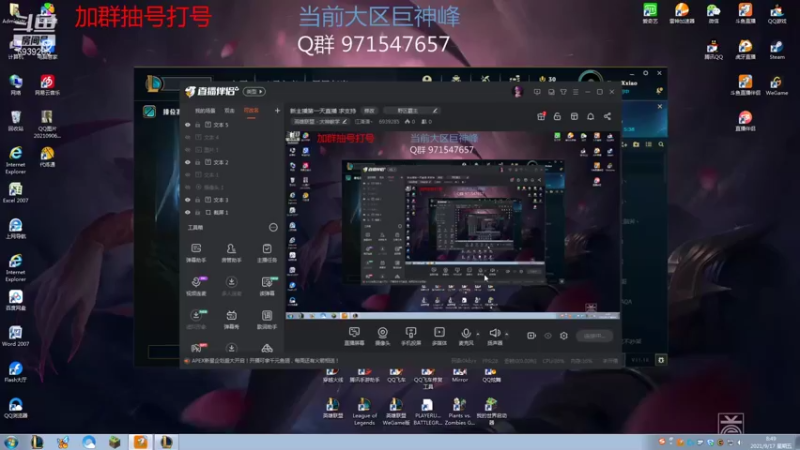800x450 pixels.
Task: Expand the microphone options arrow
Action: (x=478, y=334)
